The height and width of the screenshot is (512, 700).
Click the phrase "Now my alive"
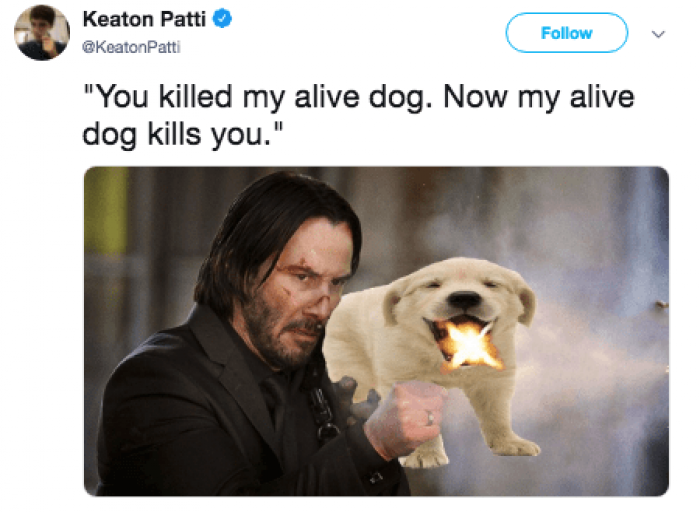click(x=539, y=96)
